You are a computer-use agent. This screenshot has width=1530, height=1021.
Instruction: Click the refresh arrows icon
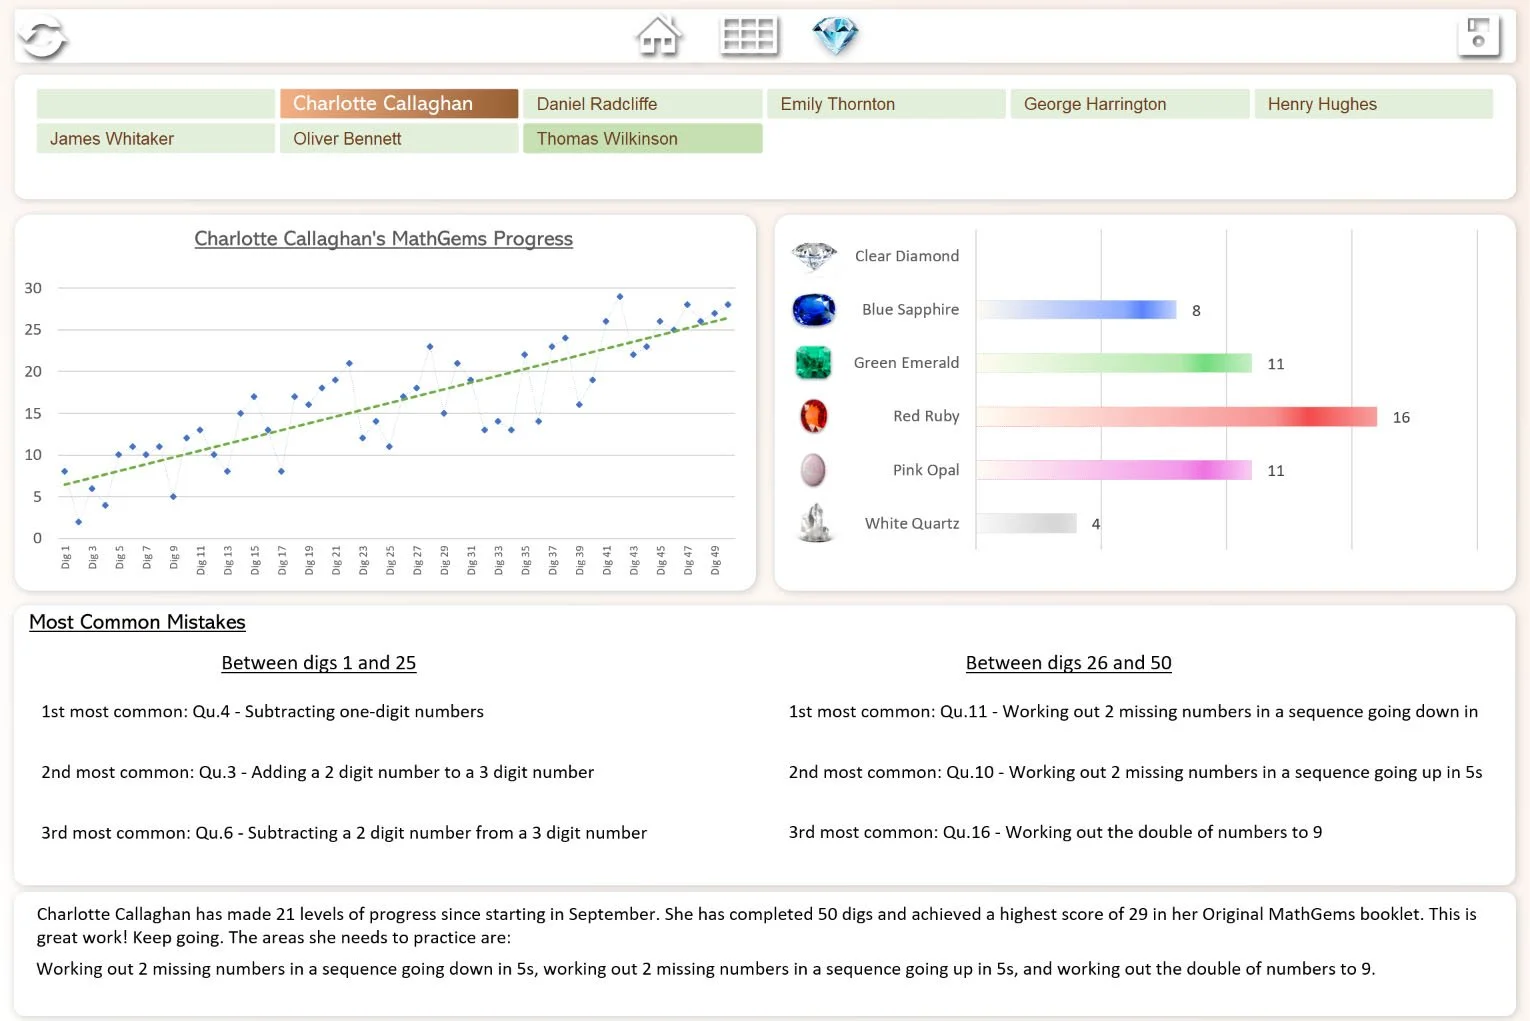point(42,39)
